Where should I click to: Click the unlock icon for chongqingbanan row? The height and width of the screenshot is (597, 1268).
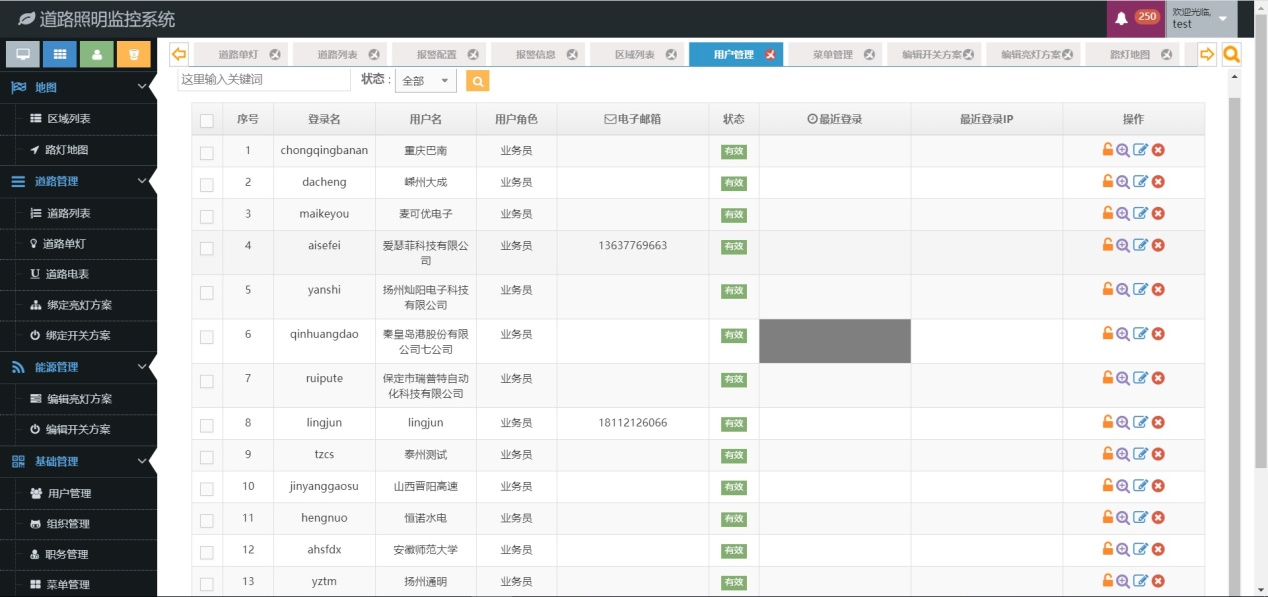pos(1107,150)
